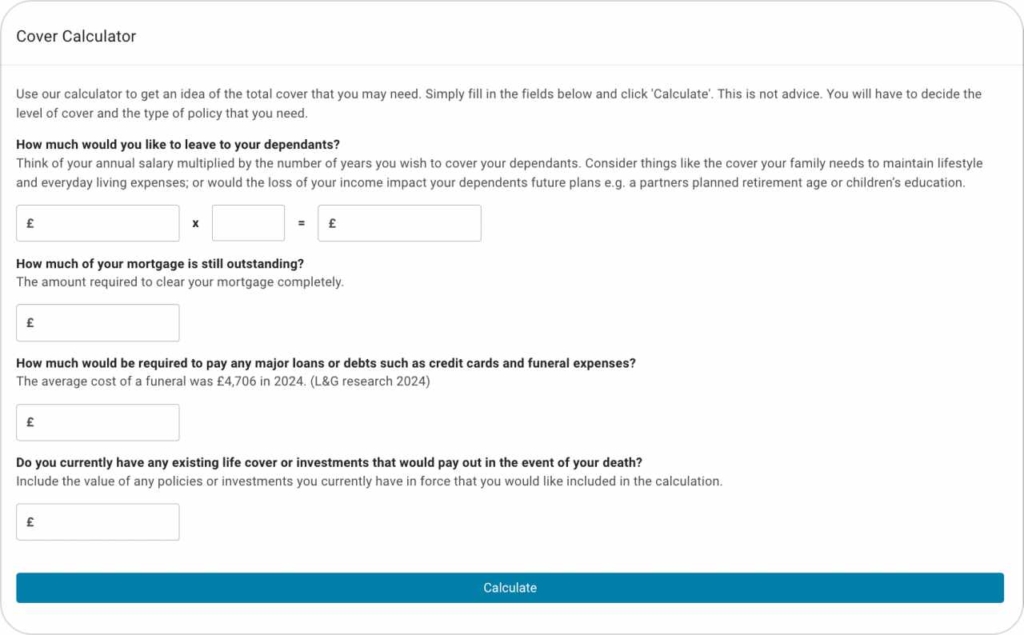
Task: Click the x symbol between salary fields
Action: tap(195, 224)
